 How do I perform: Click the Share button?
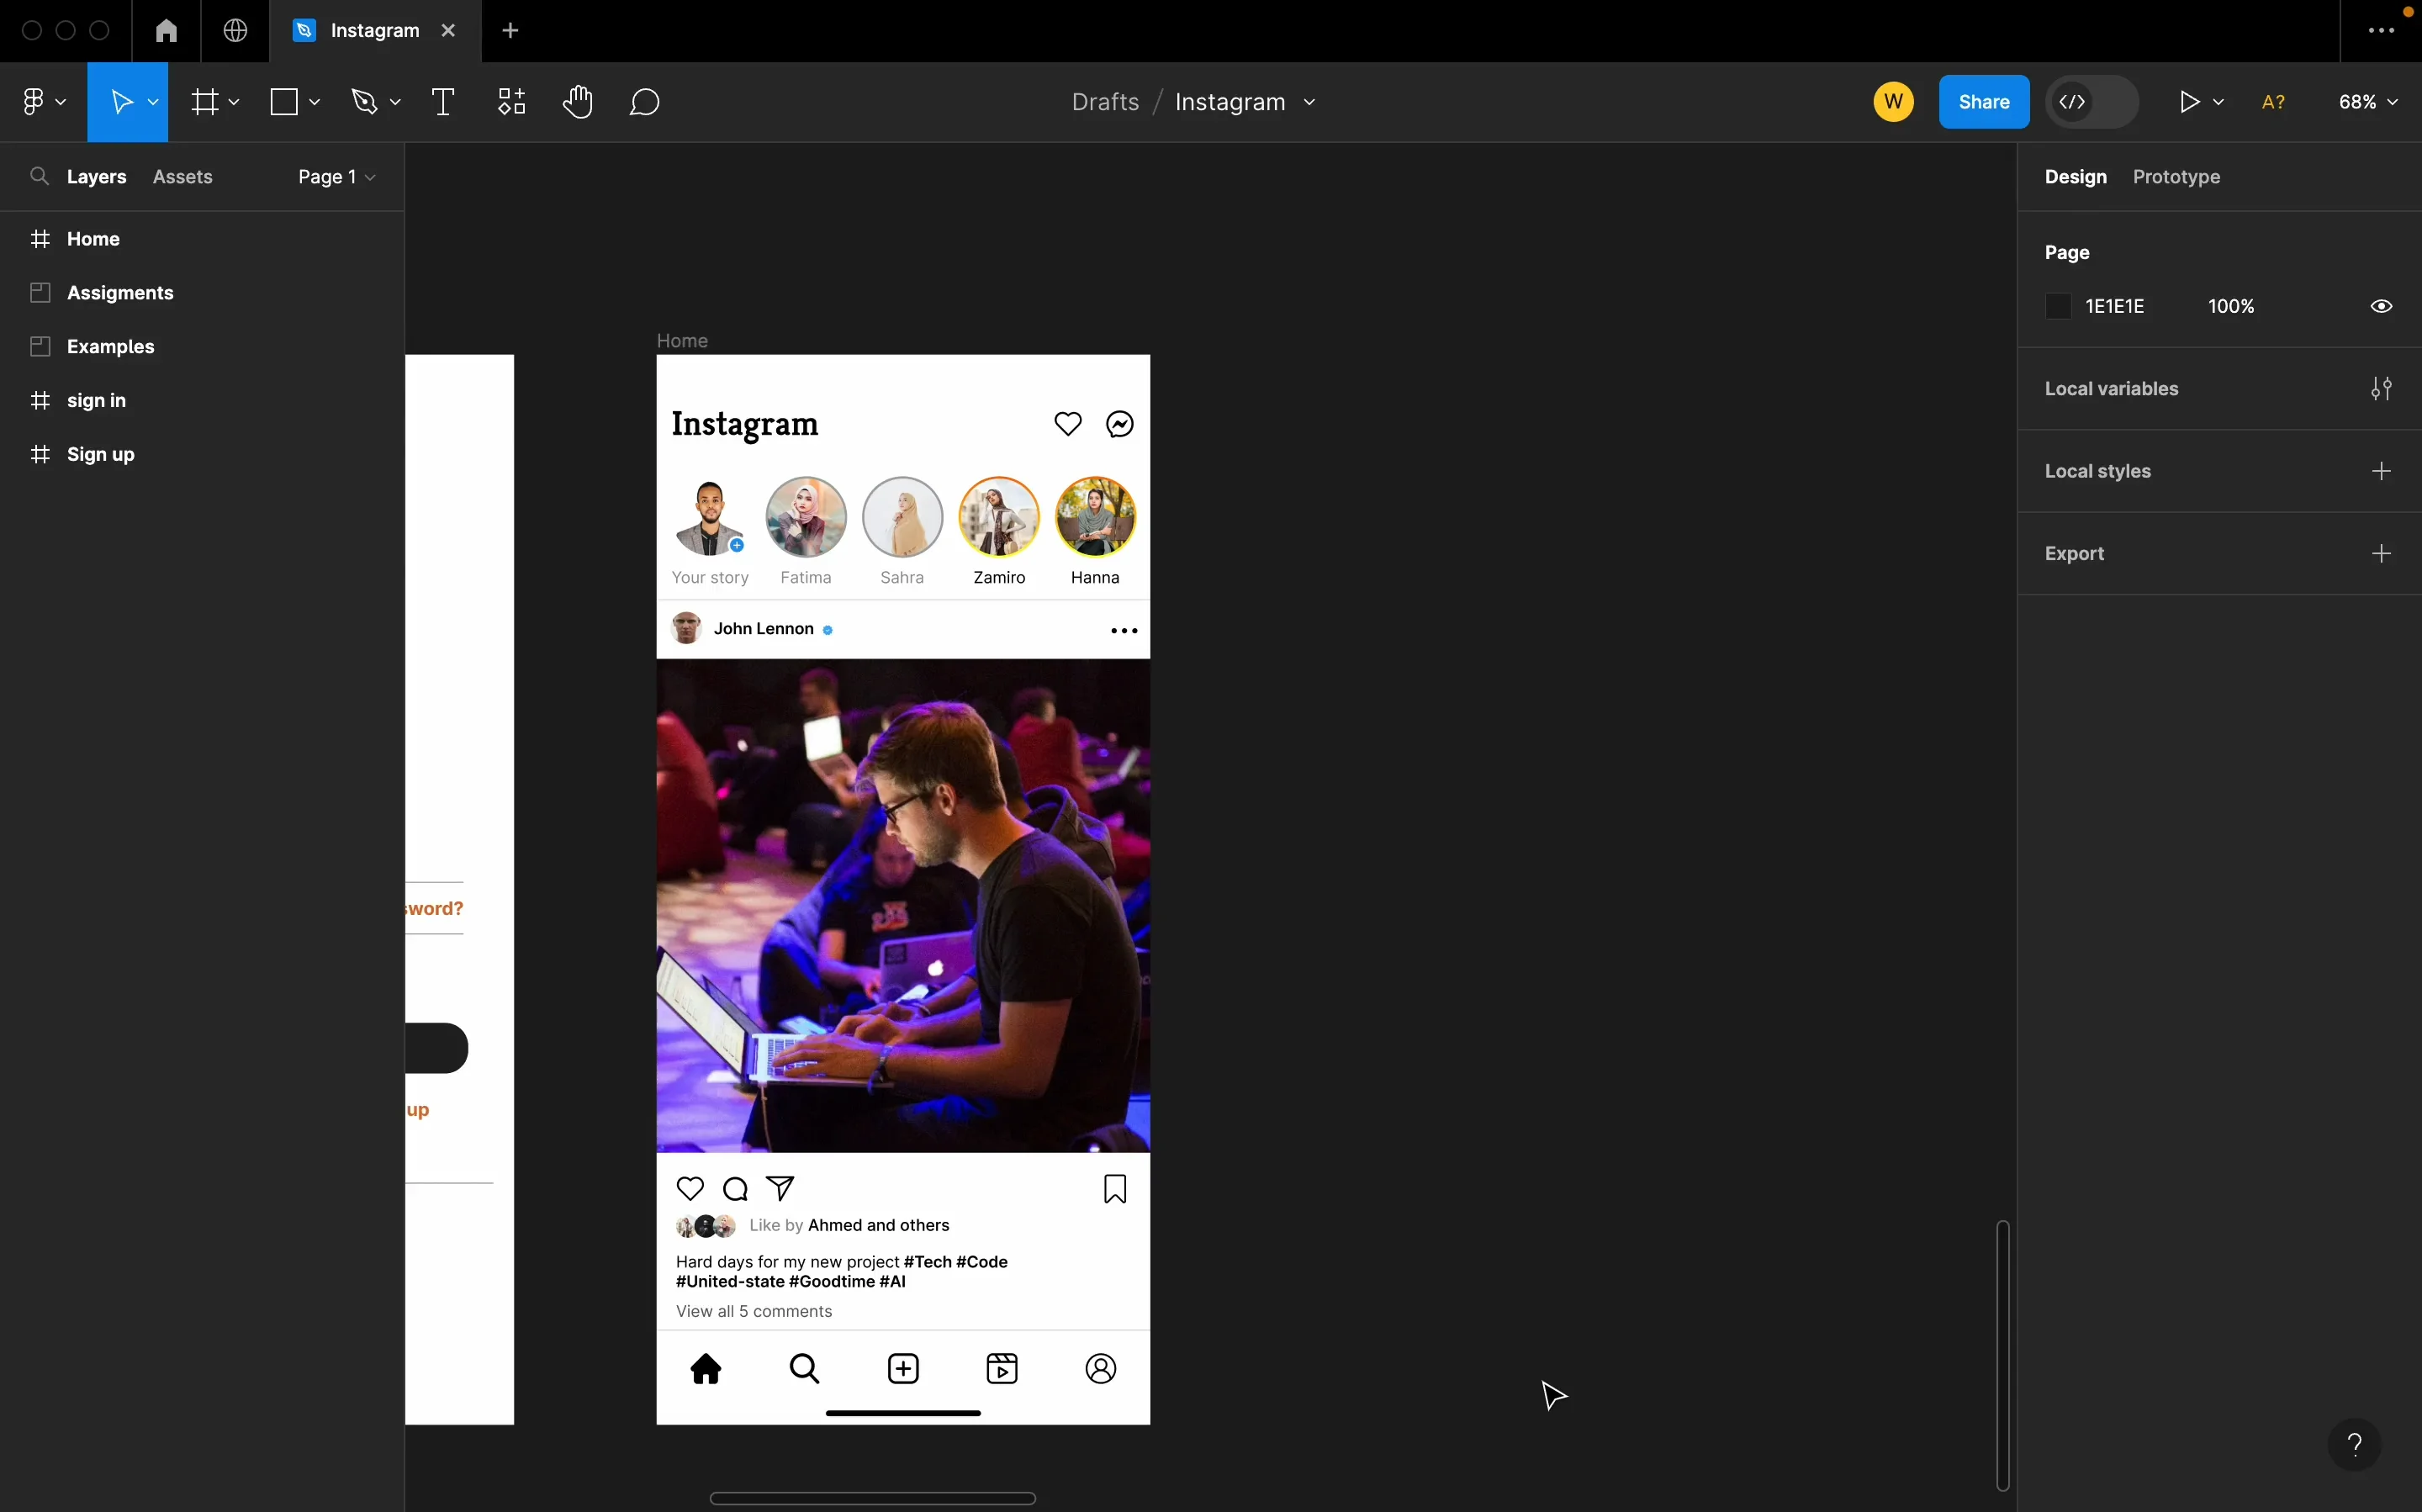point(1983,101)
